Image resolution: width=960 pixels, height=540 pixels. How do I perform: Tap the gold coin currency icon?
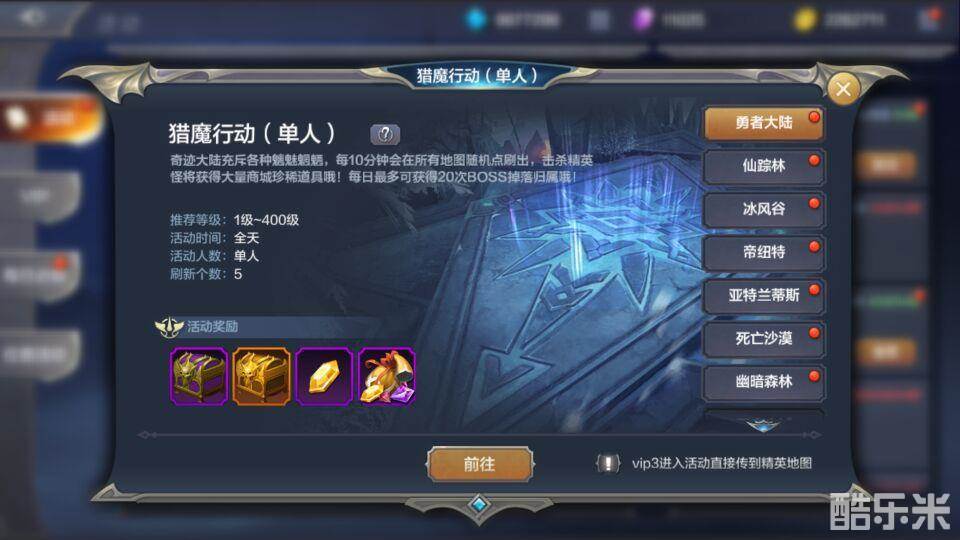pos(805,20)
